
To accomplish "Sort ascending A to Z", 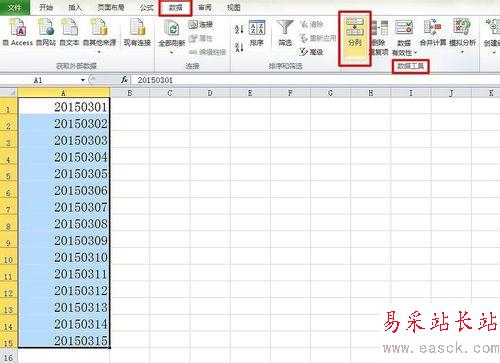I will point(239,29).
